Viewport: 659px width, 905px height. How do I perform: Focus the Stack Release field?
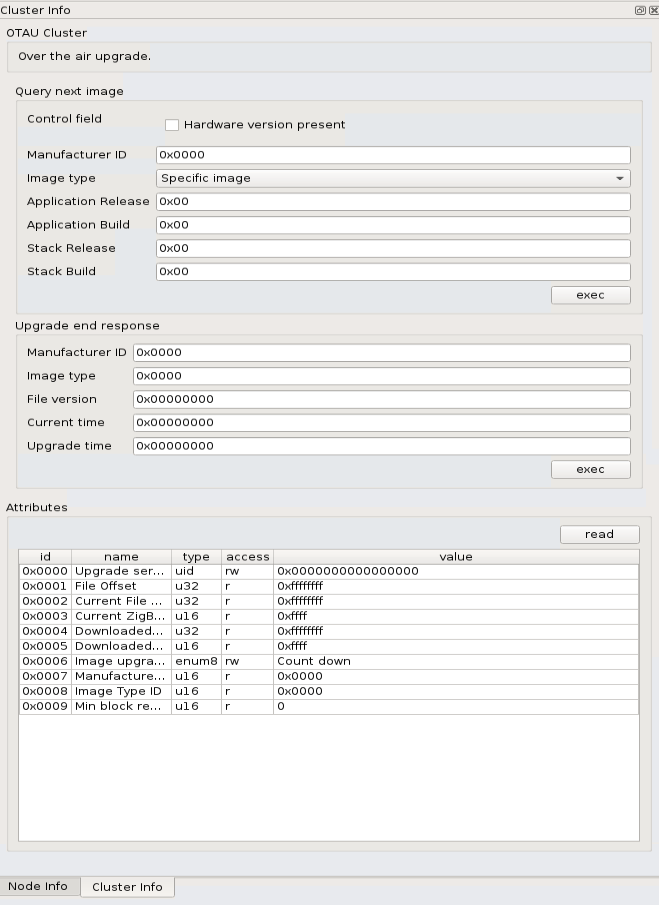[x=393, y=248]
